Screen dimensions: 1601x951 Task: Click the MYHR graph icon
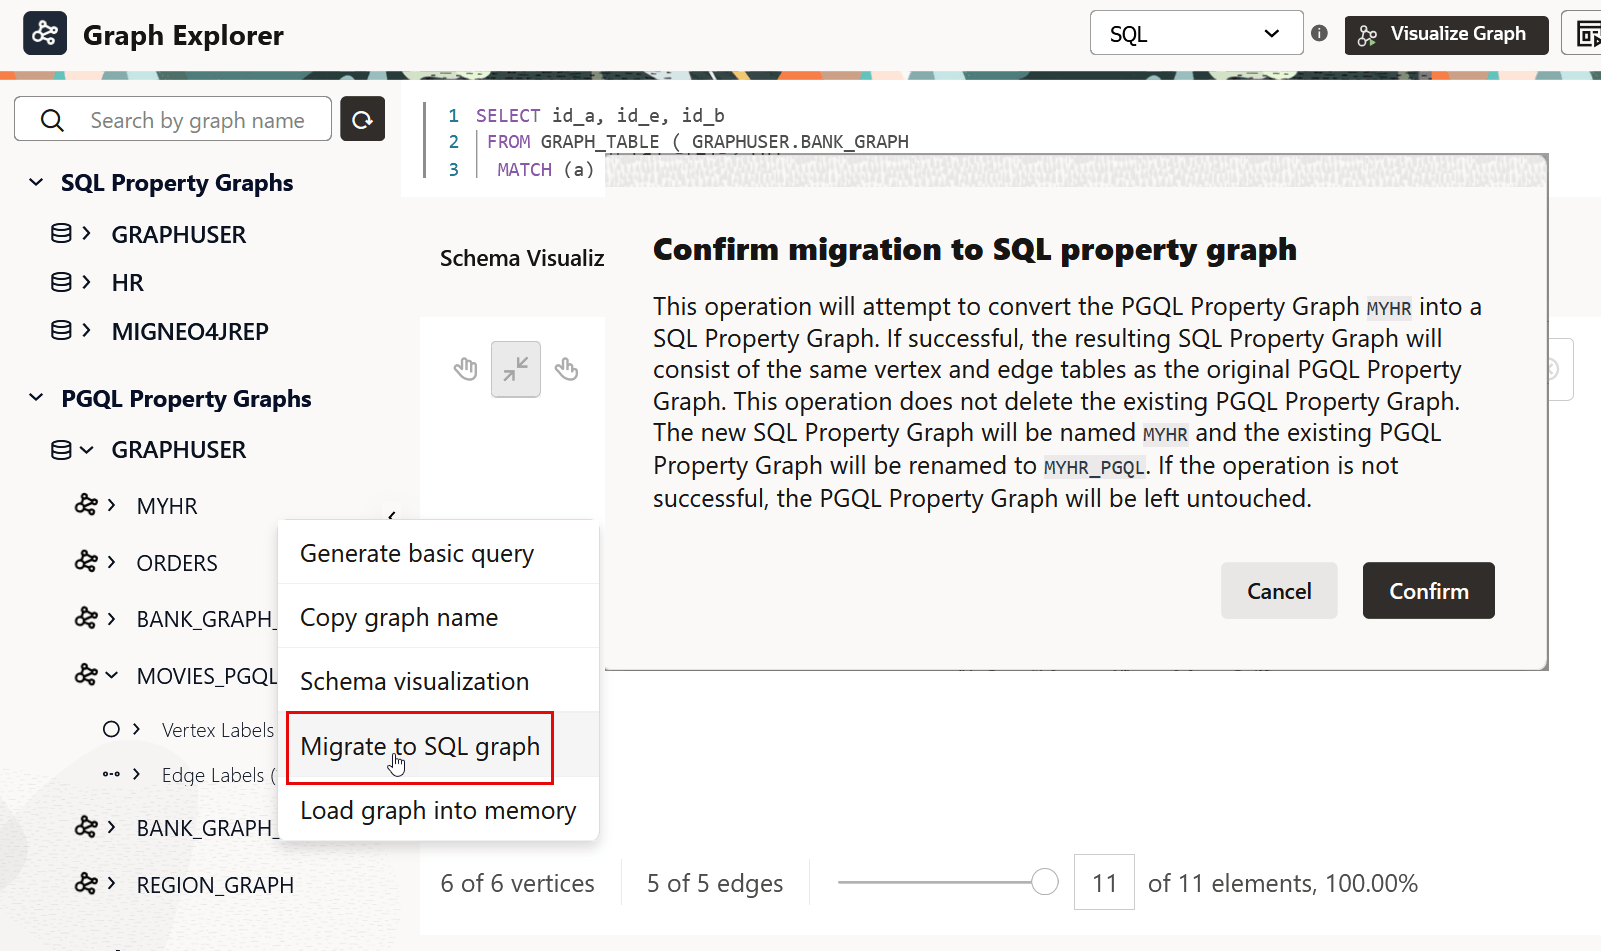[86, 504]
